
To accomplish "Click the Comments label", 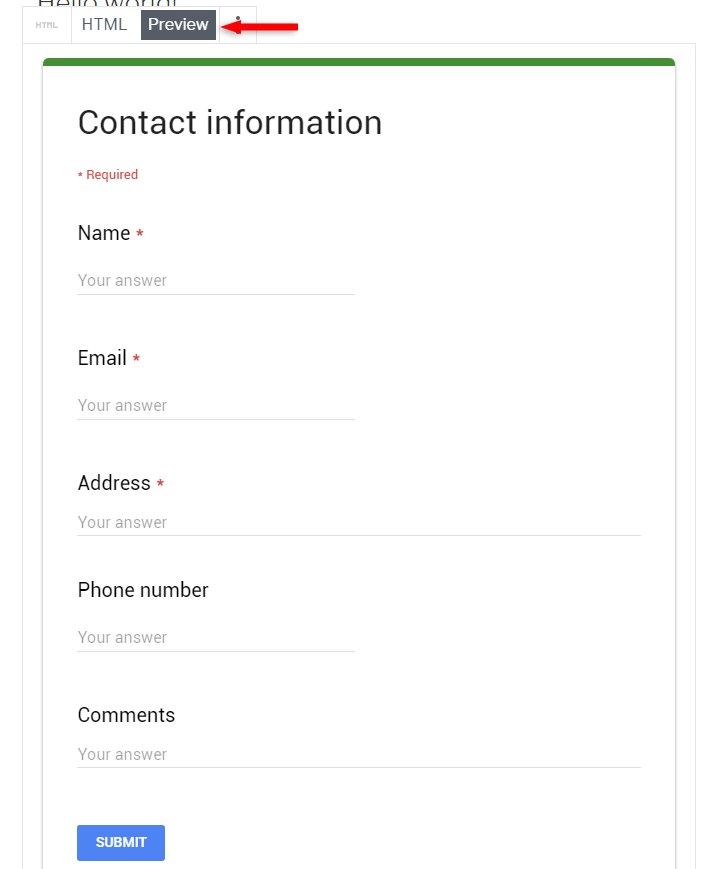I will (126, 715).
